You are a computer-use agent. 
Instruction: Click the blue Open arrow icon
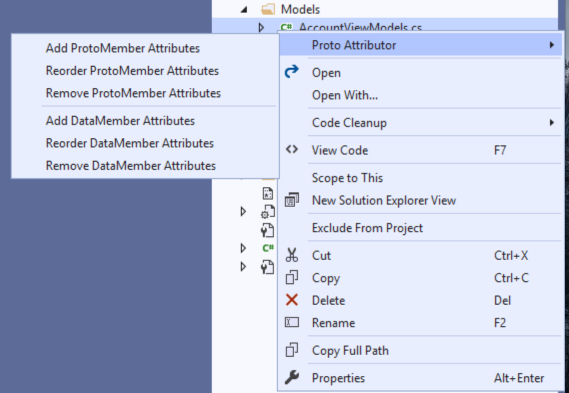tap(292, 71)
